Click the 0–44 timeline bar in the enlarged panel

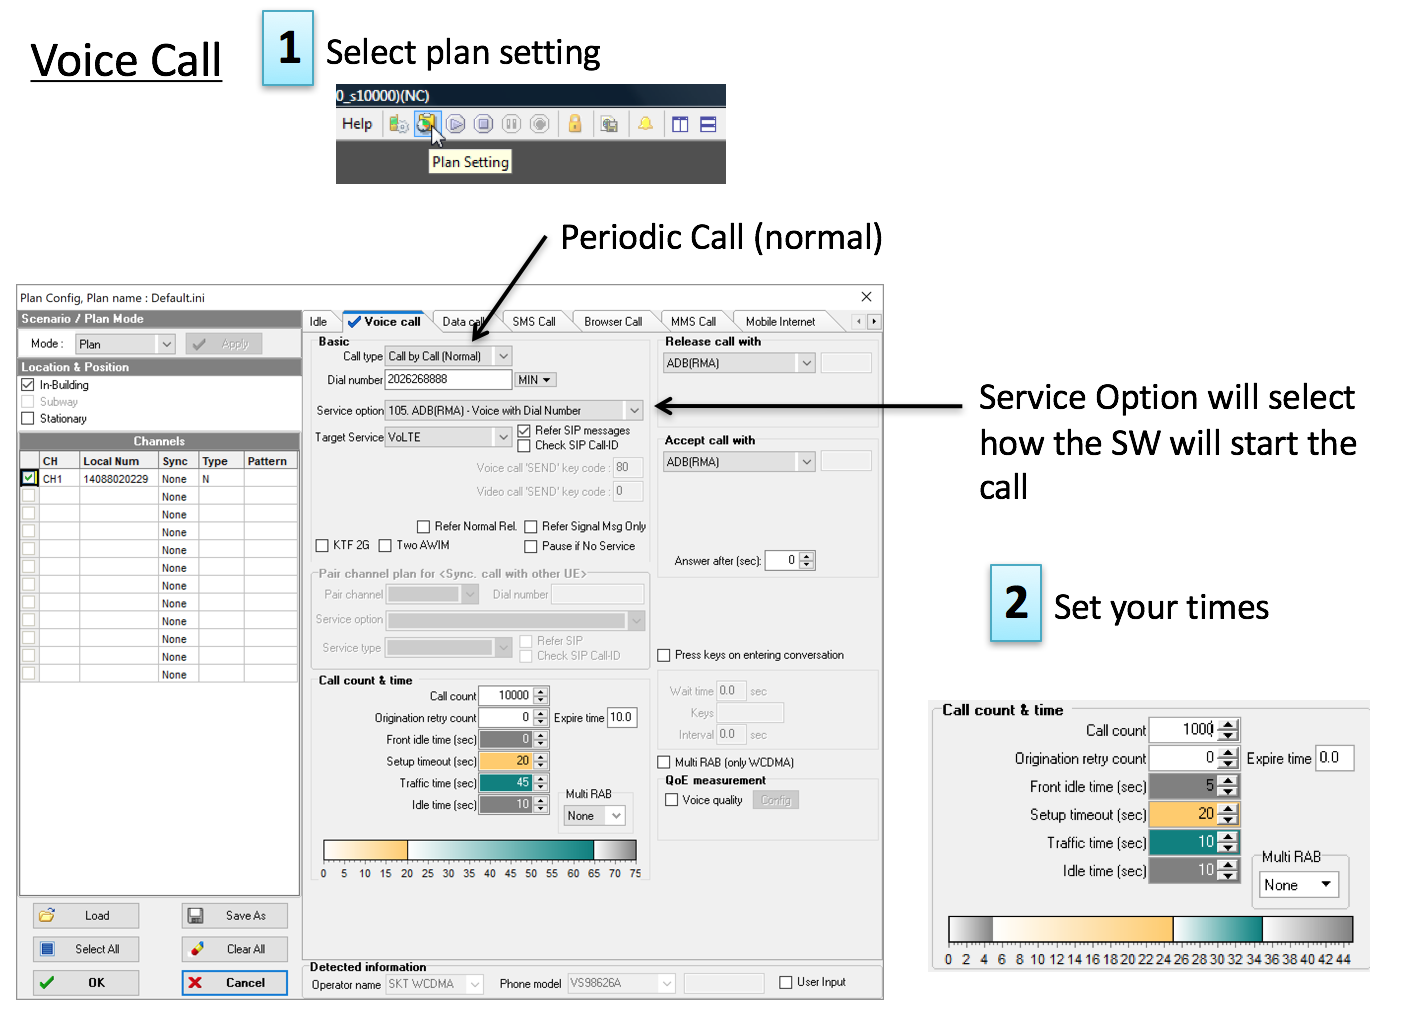tap(1150, 929)
